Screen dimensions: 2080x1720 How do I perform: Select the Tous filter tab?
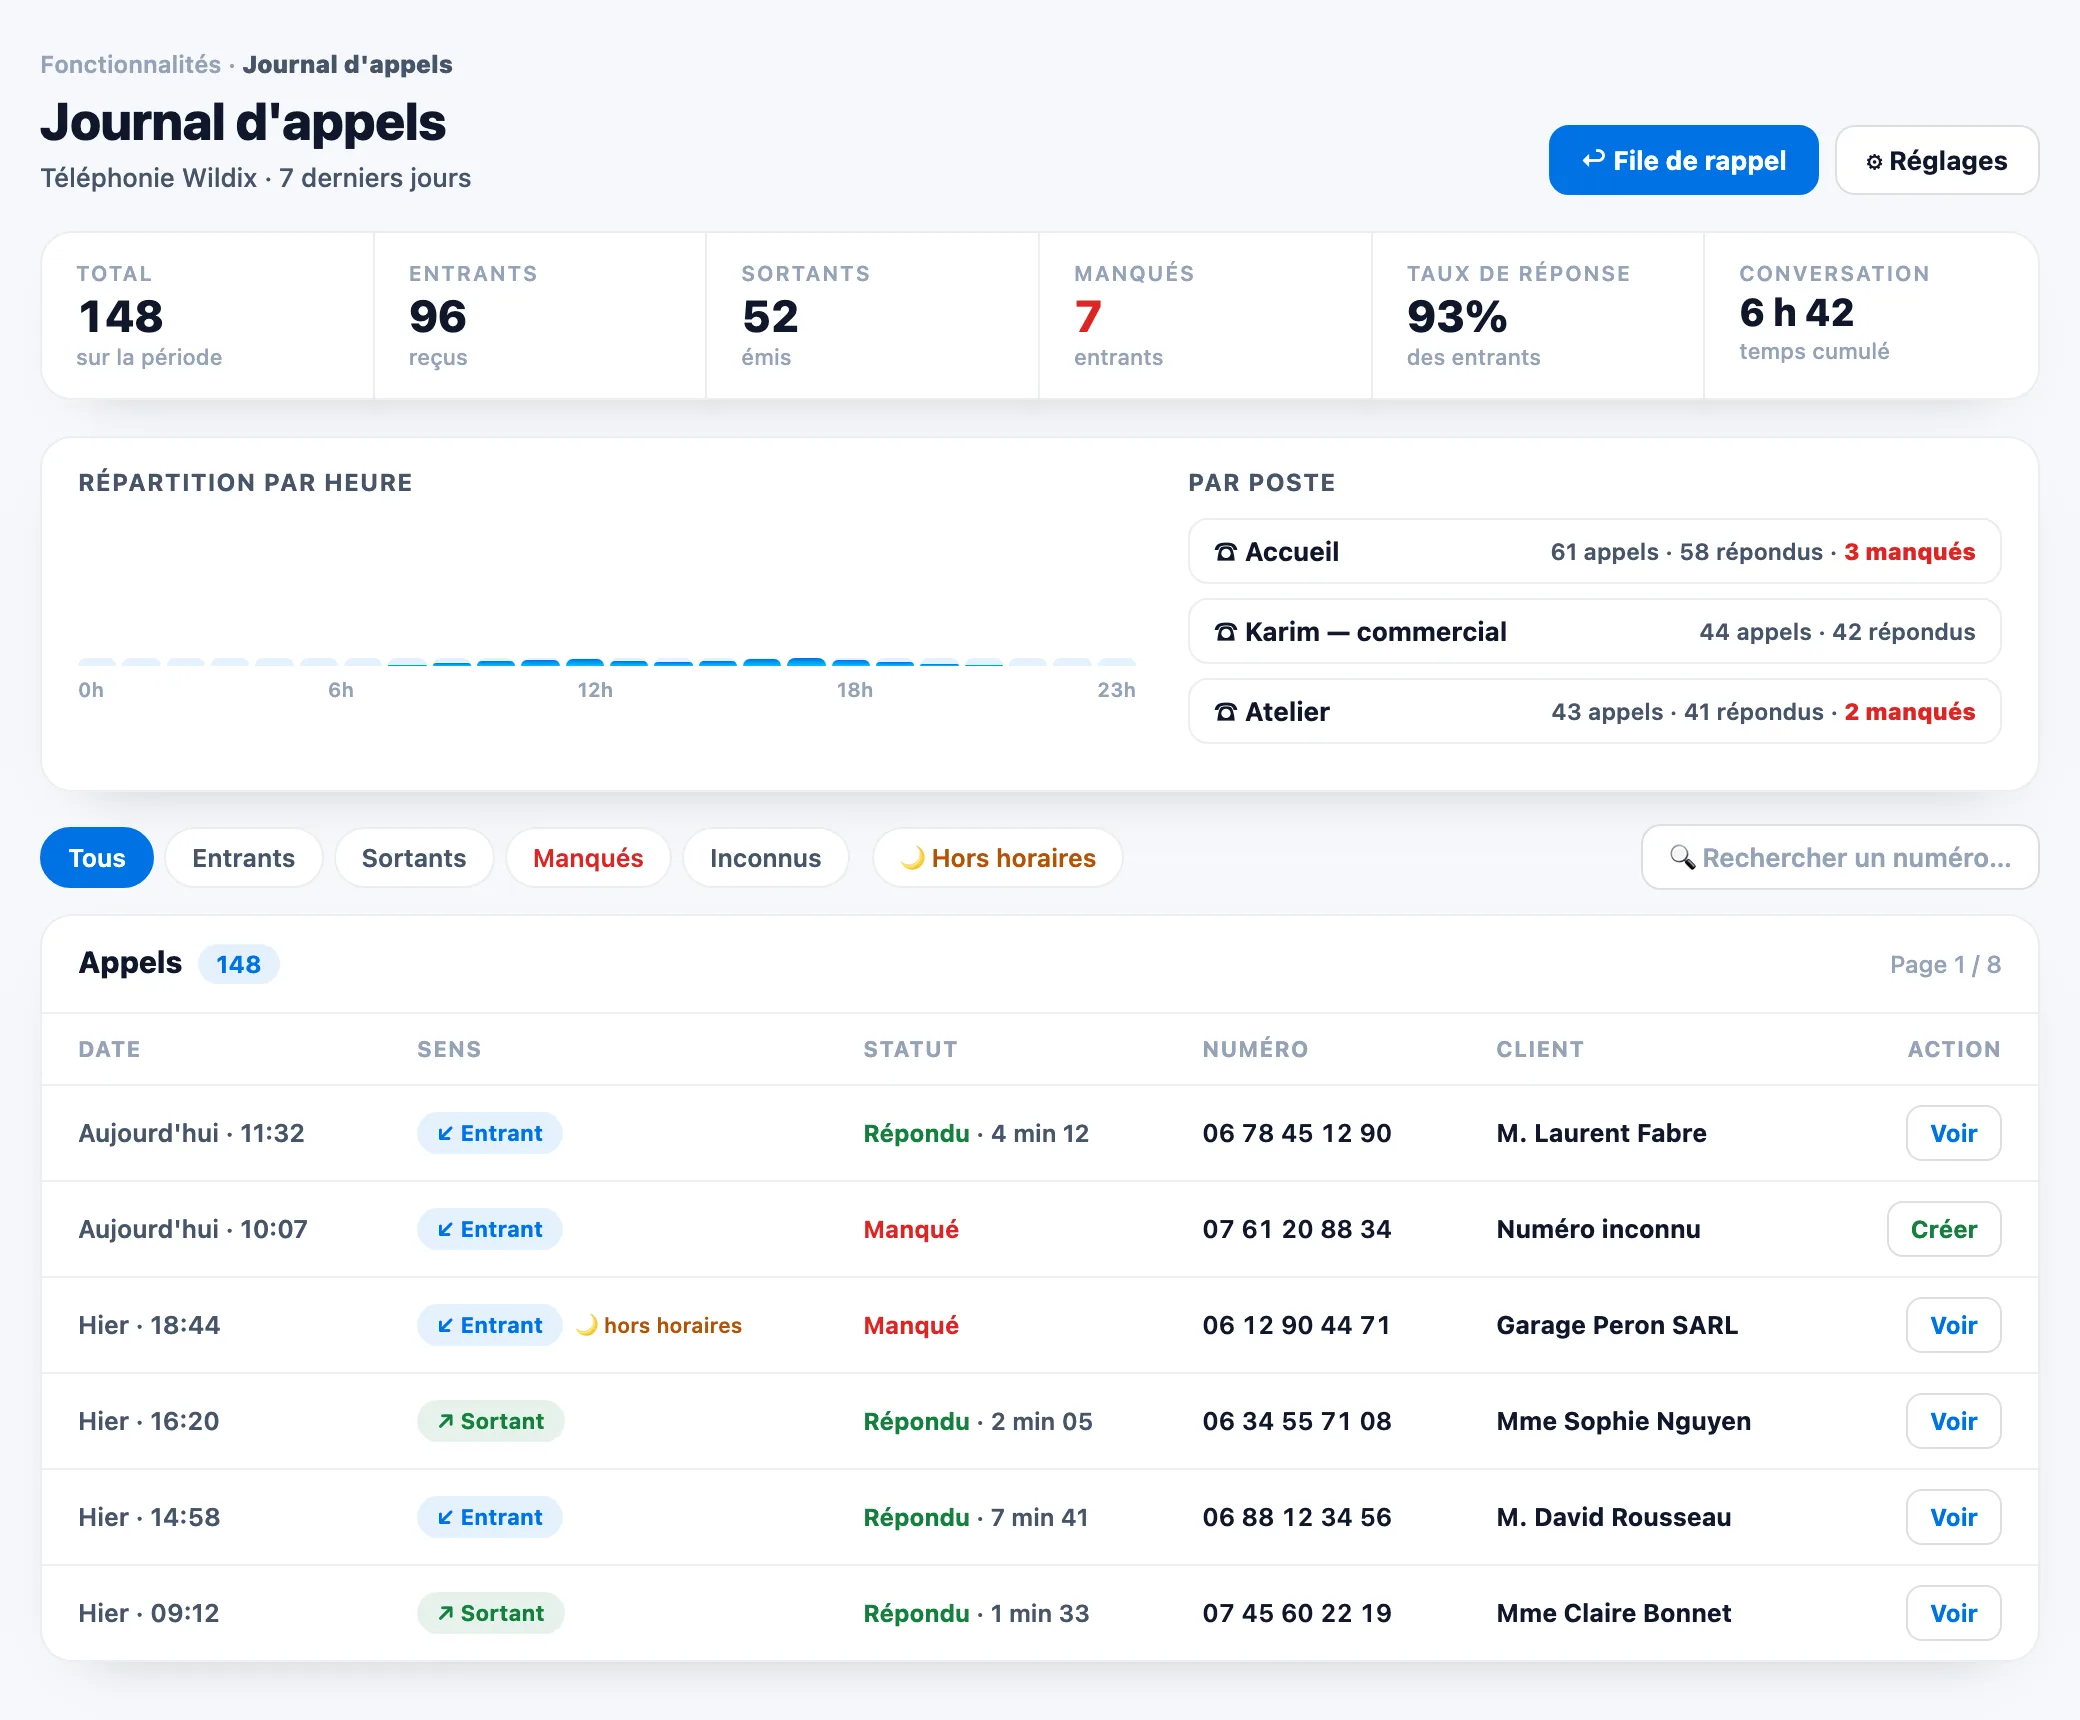[x=97, y=858]
